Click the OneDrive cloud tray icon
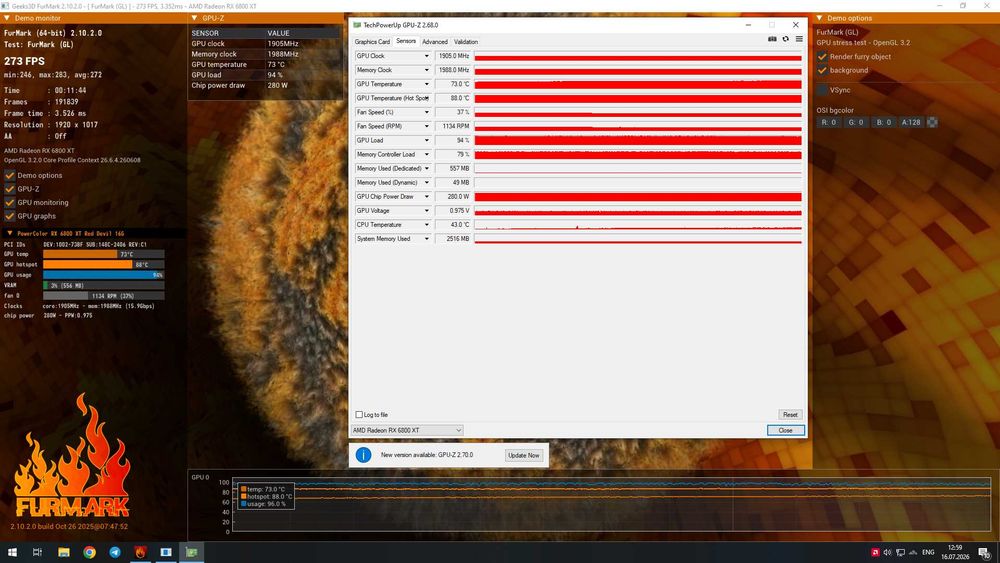This screenshot has height=563, width=1000. (x=913, y=552)
